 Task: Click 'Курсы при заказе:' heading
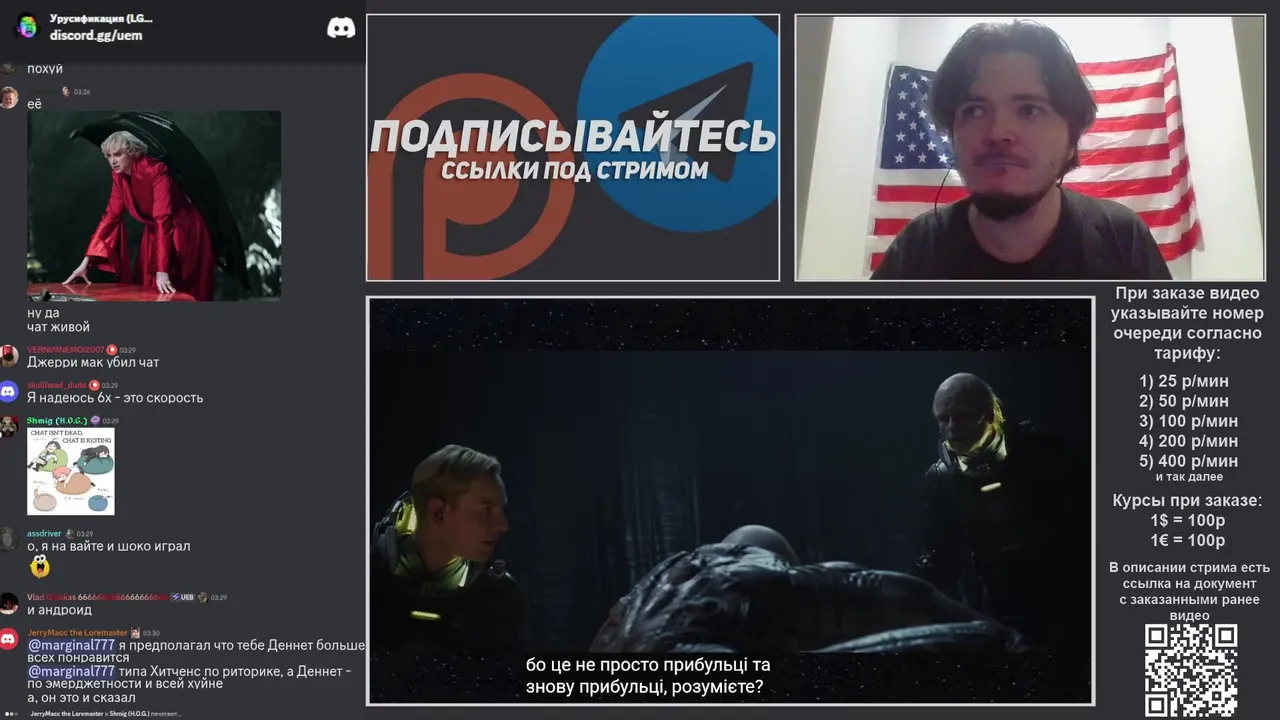tap(1188, 500)
